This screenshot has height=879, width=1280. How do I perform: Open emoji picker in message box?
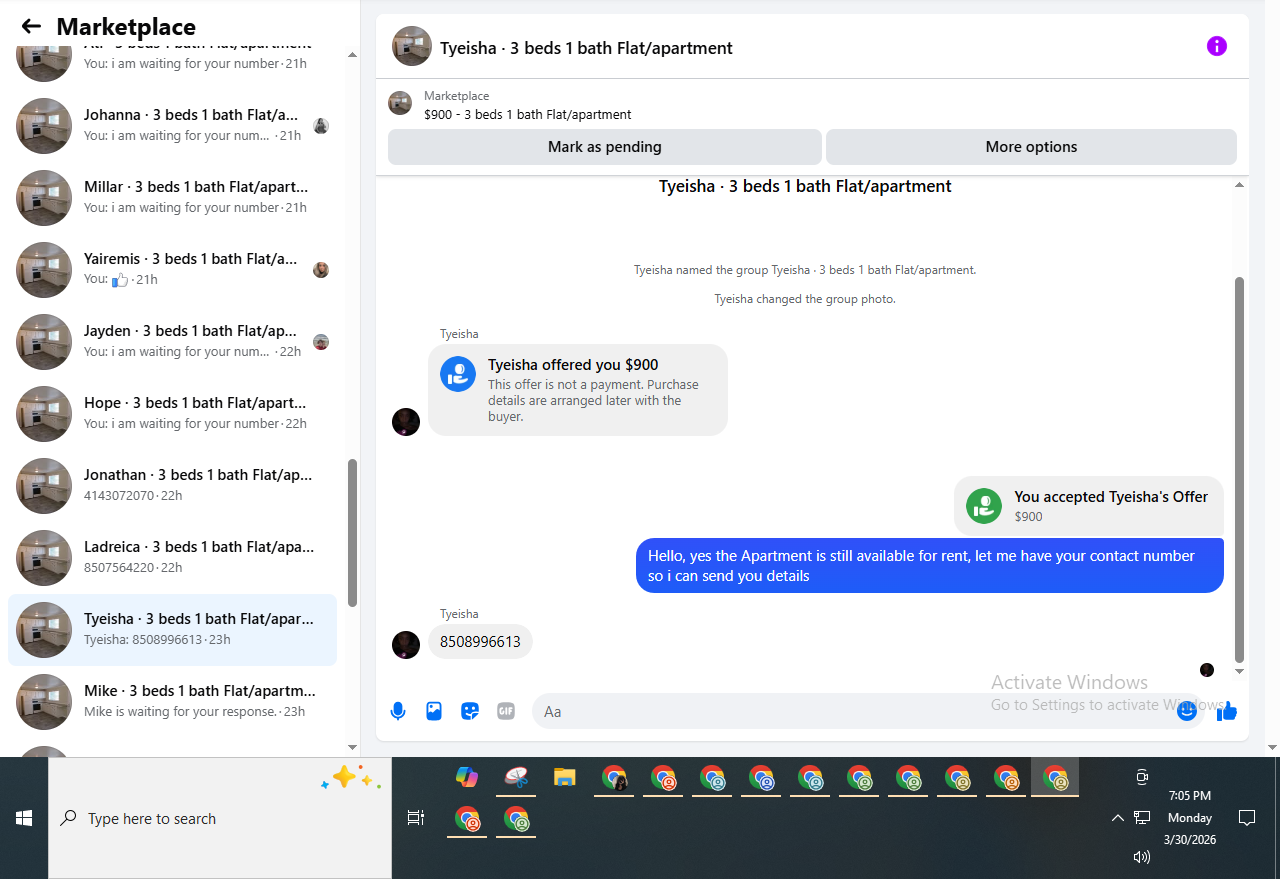tap(1187, 711)
